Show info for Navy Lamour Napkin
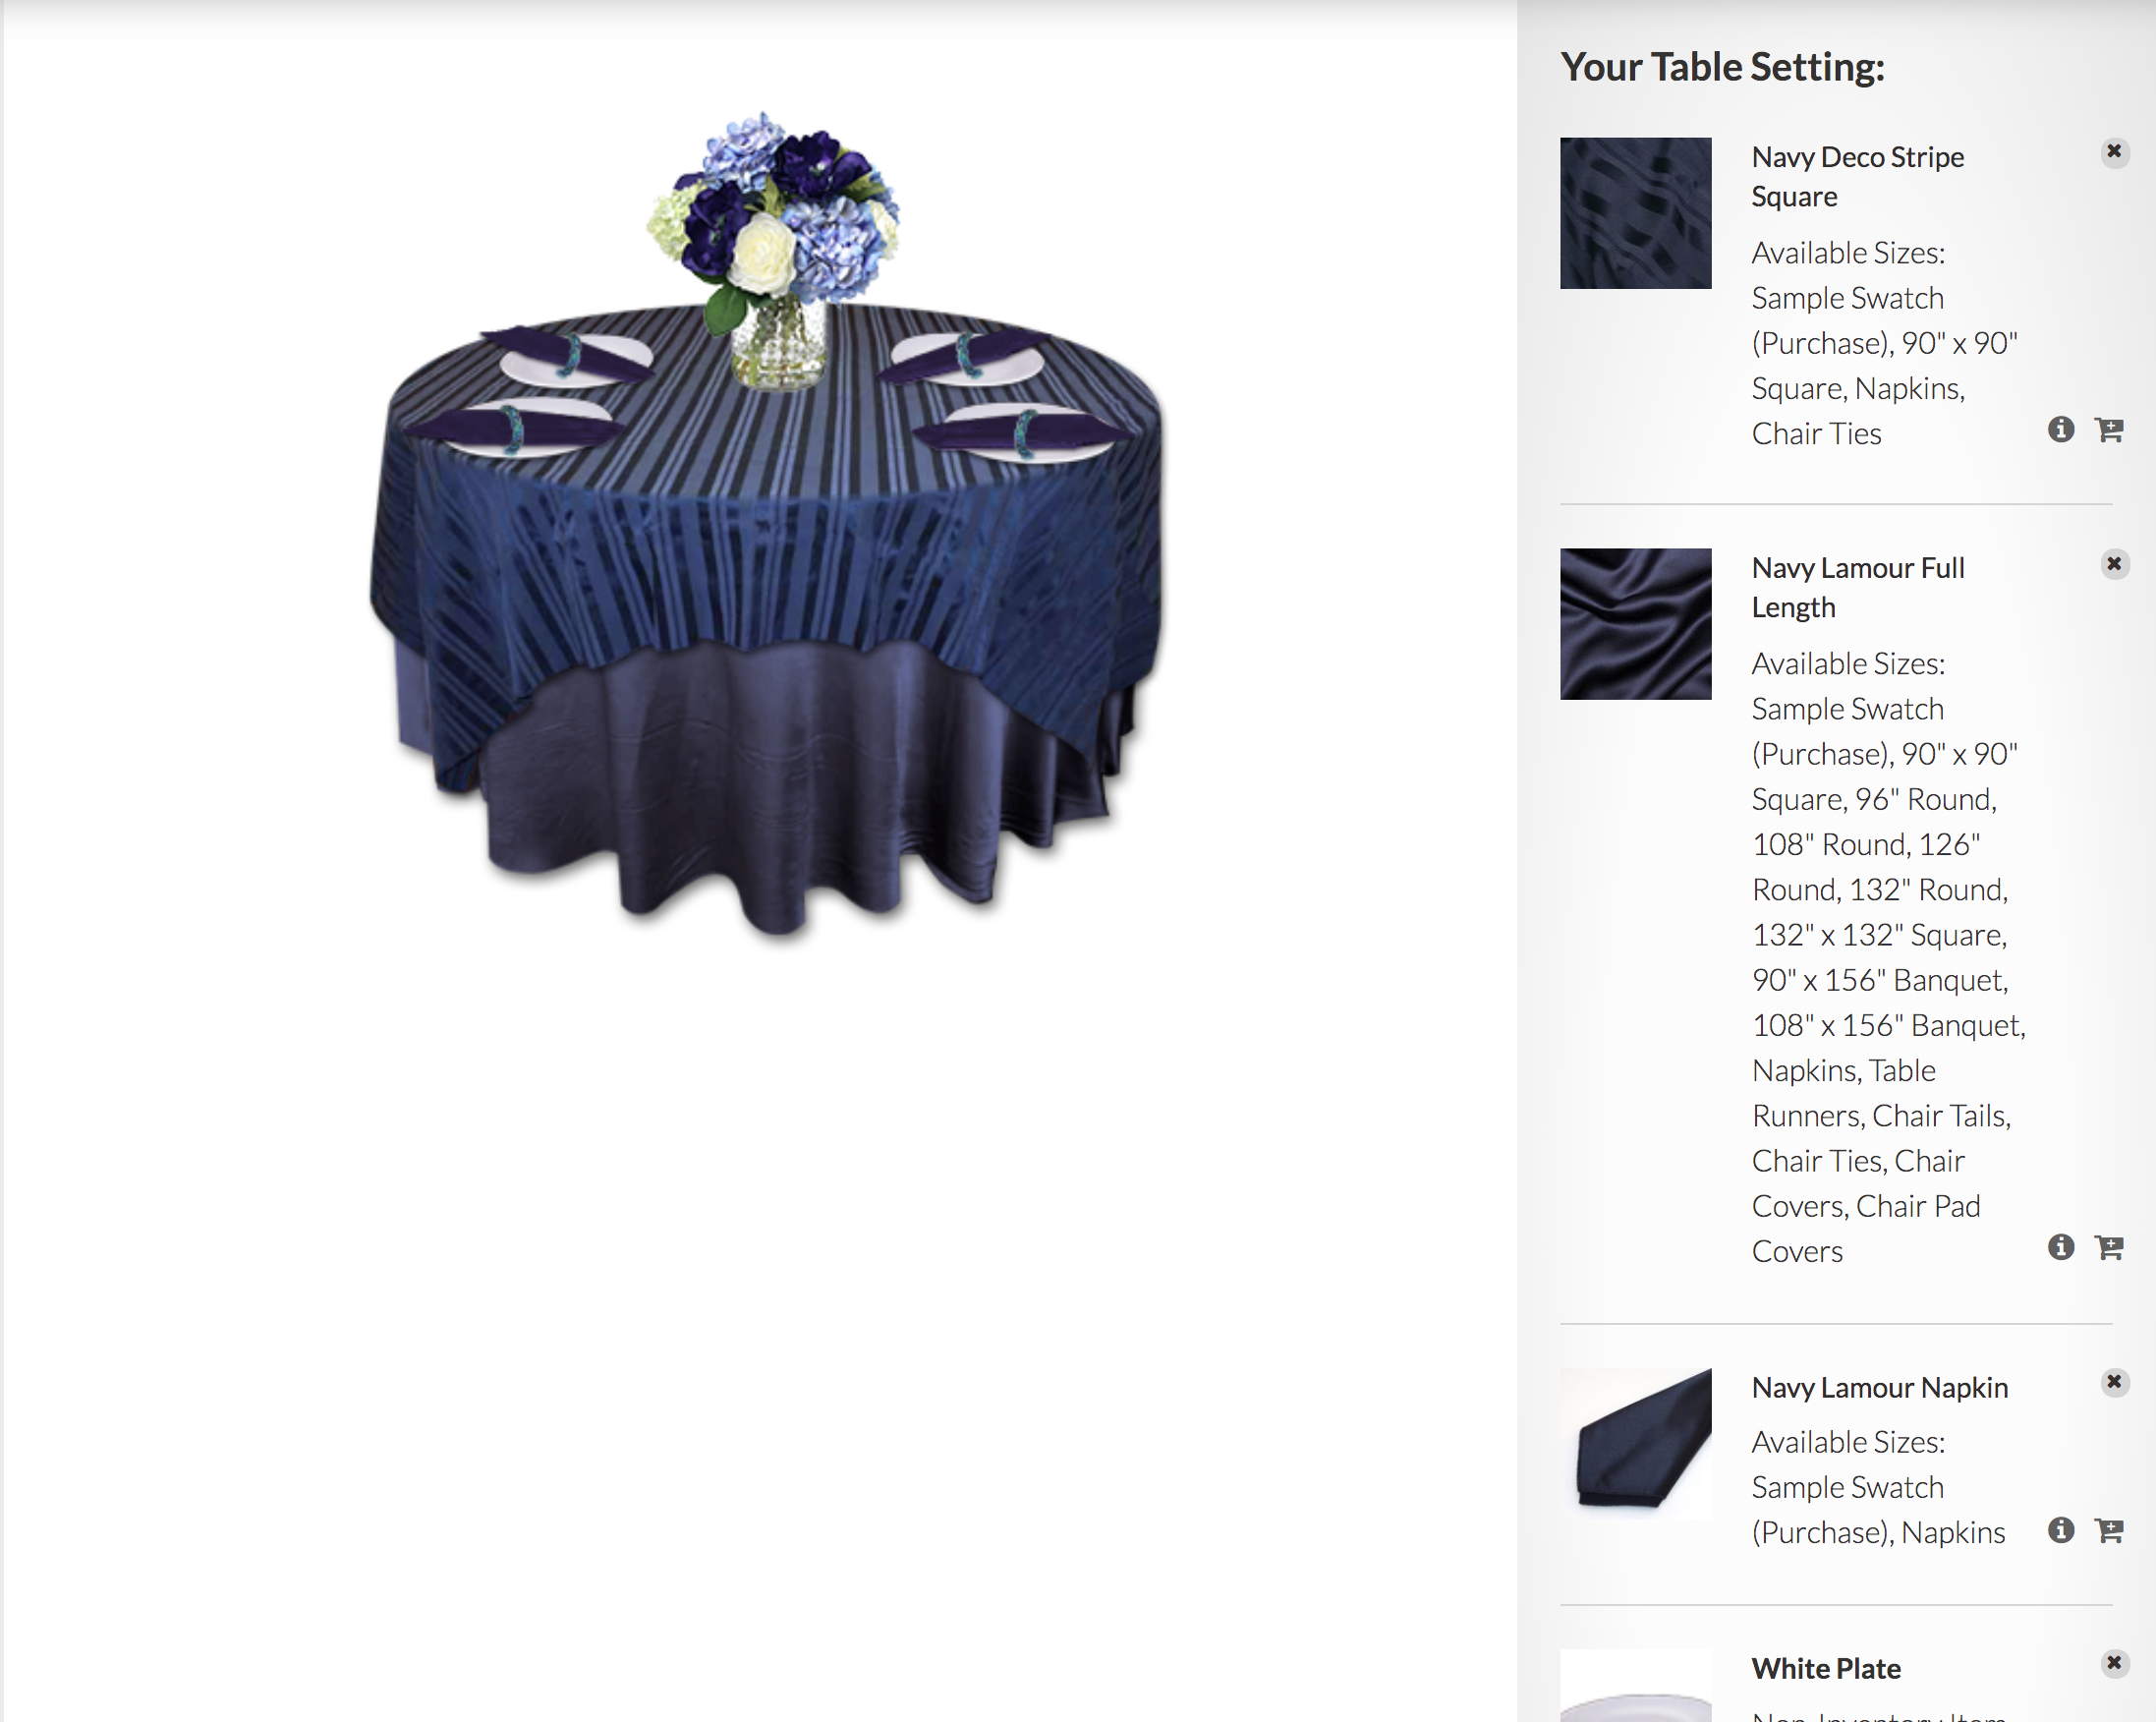Image resolution: width=2156 pixels, height=1722 pixels. pos(2061,1530)
